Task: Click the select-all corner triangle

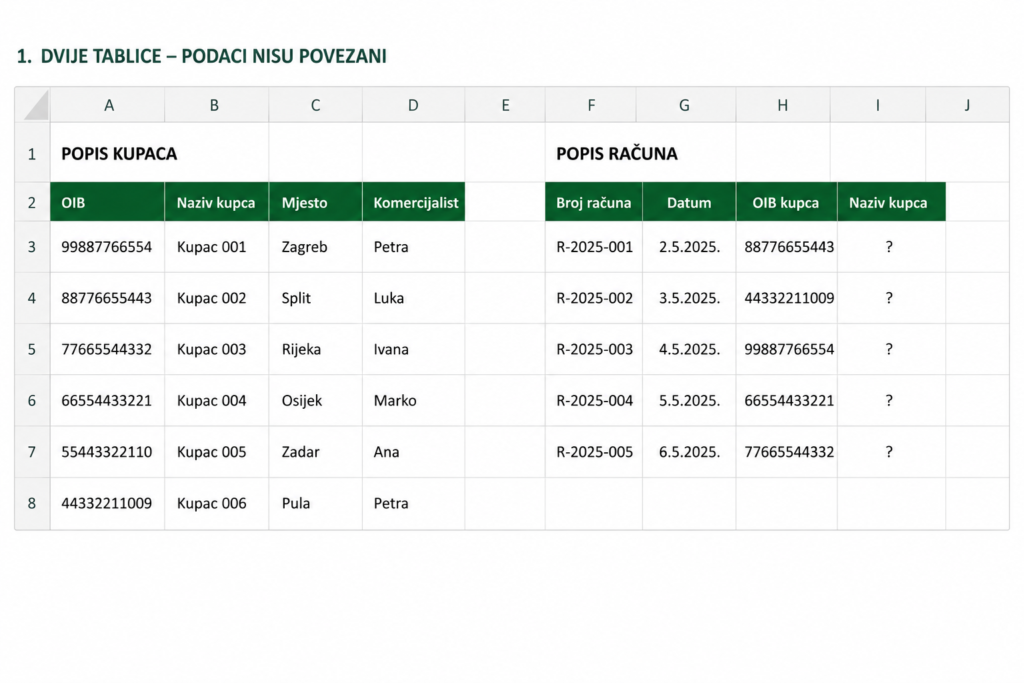Action: (x=33, y=104)
